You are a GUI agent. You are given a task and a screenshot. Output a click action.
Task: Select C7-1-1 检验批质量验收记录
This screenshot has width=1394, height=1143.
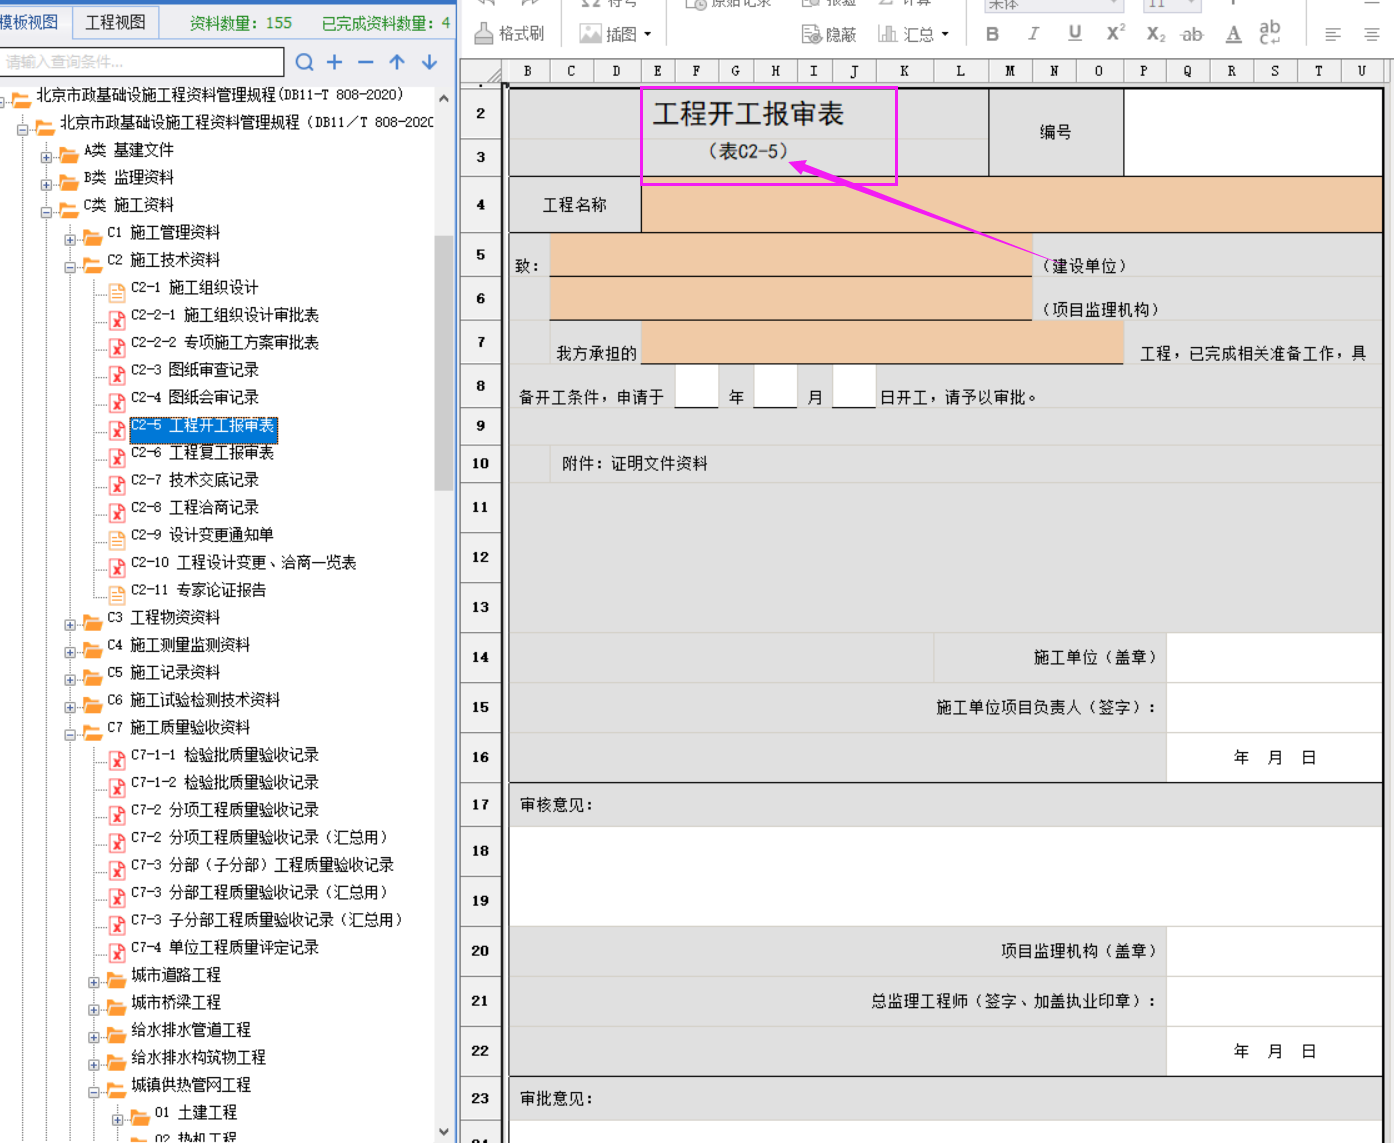click(x=224, y=755)
